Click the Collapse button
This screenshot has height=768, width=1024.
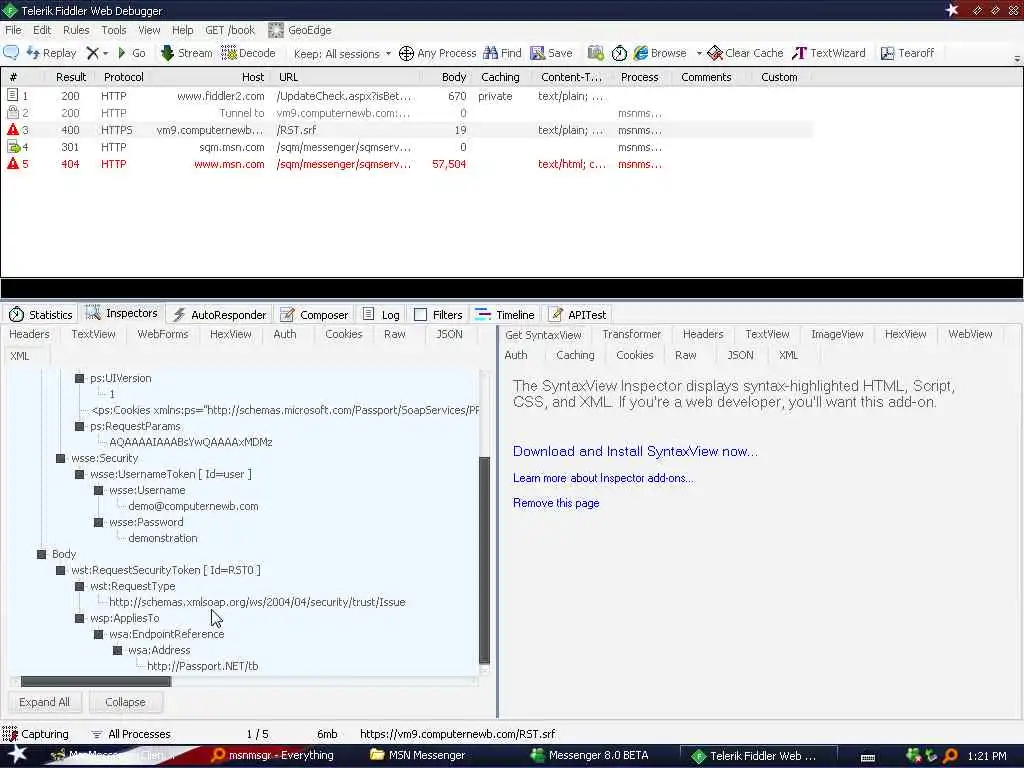[x=125, y=702]
